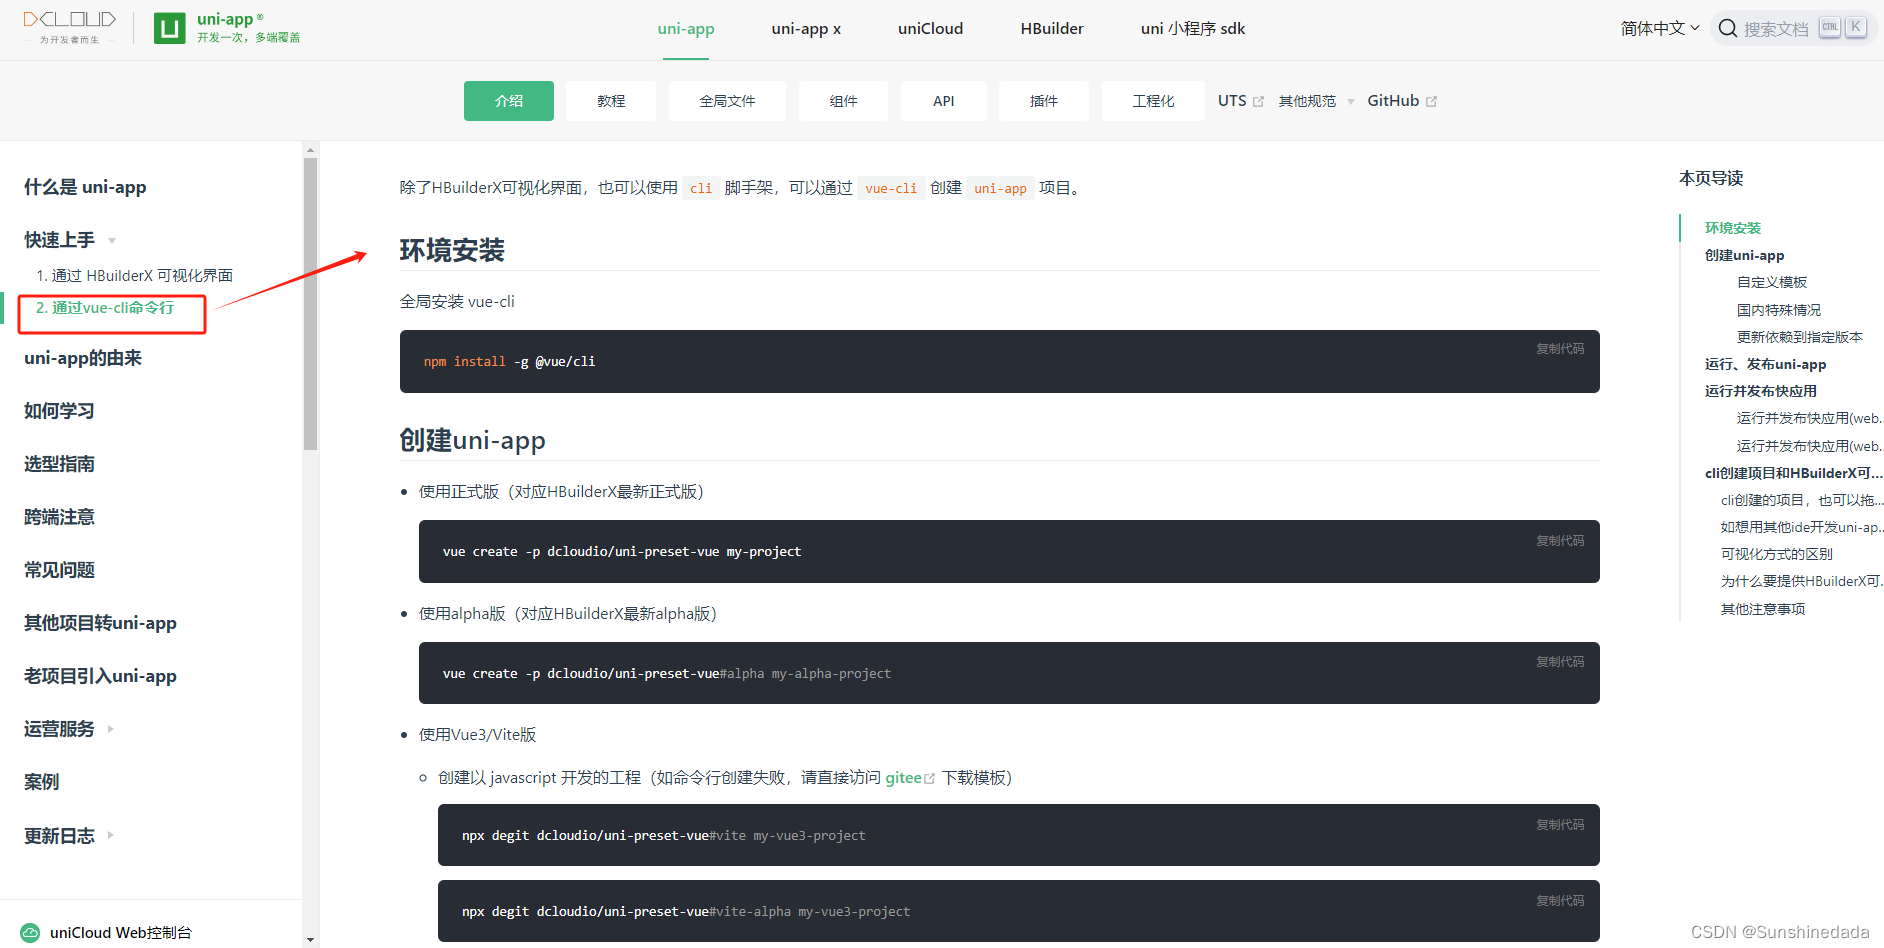Jump to 环境安装 in page guide
This screenshot has height=948, width=1884.
click(x=1733, y=228)
